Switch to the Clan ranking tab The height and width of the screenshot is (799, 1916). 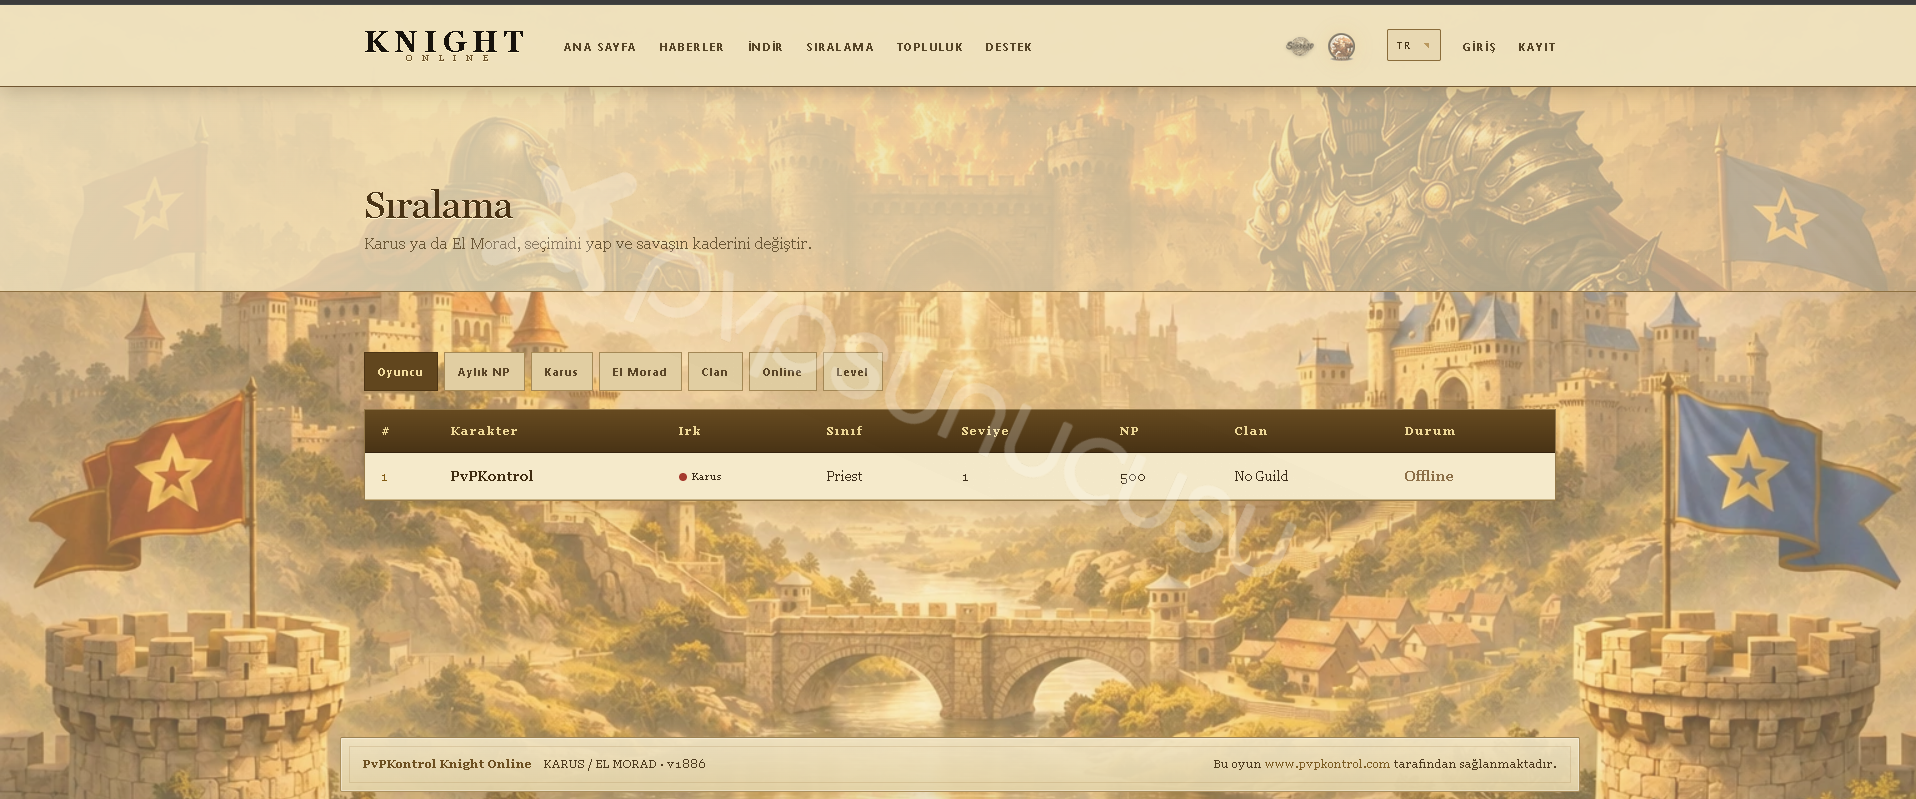coord(715,372)
